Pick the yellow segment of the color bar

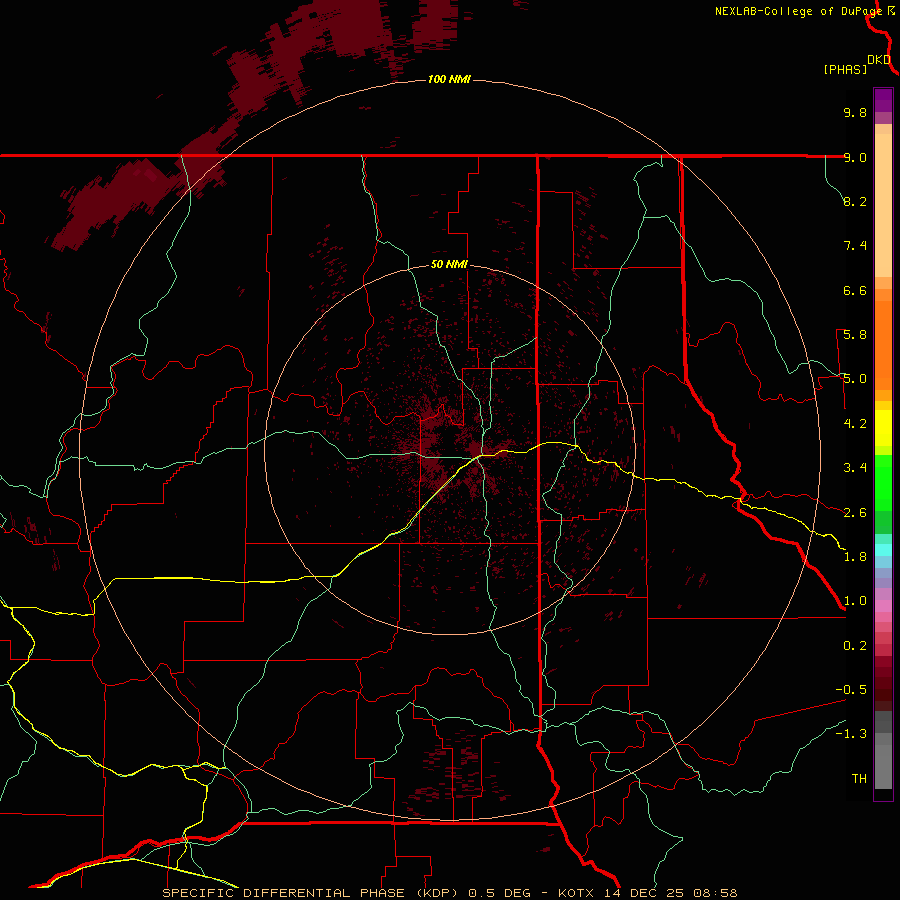883,428
